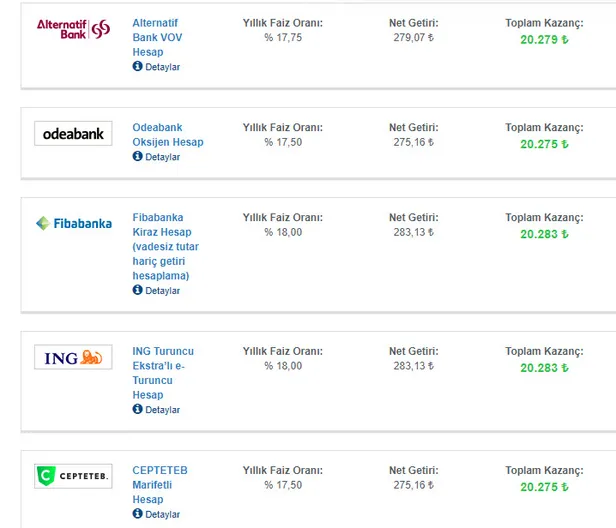Screen dimensions: 616x528
Task: Expand Detaylar for Alternatif Bank
Action: pos(162,67)
